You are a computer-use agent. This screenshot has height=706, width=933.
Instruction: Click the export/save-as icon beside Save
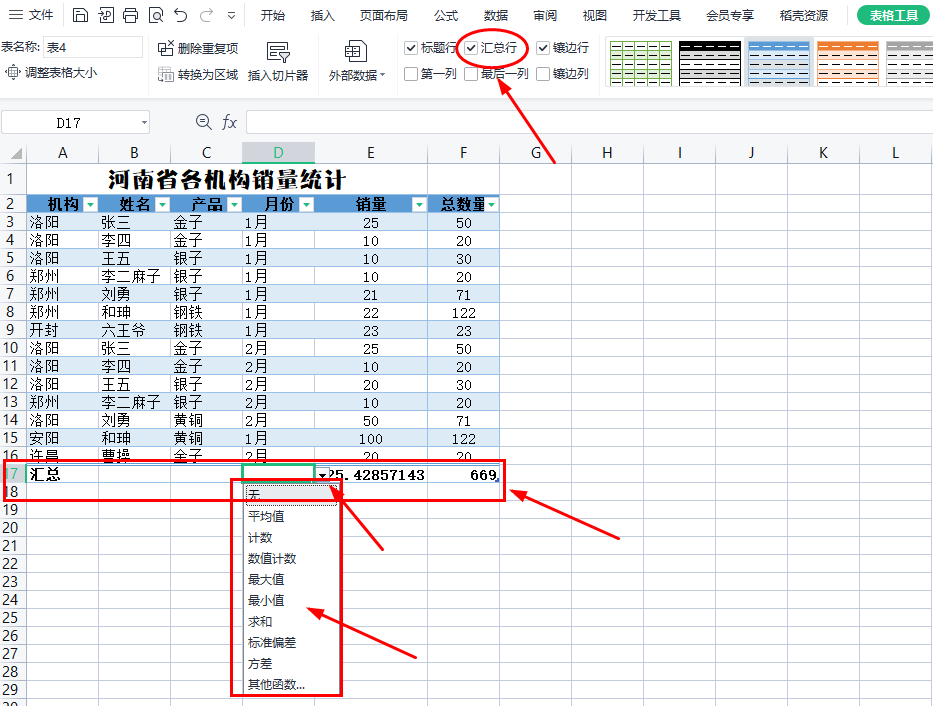click(105, 15)
